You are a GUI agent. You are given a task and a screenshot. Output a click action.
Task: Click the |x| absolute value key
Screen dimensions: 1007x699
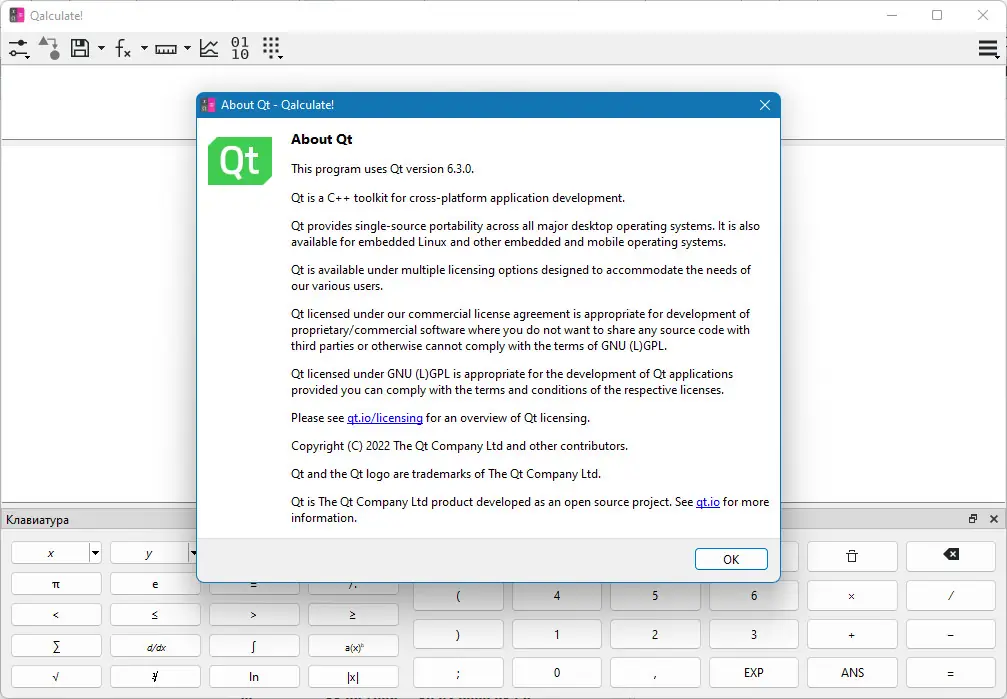[x=353, y=677]
